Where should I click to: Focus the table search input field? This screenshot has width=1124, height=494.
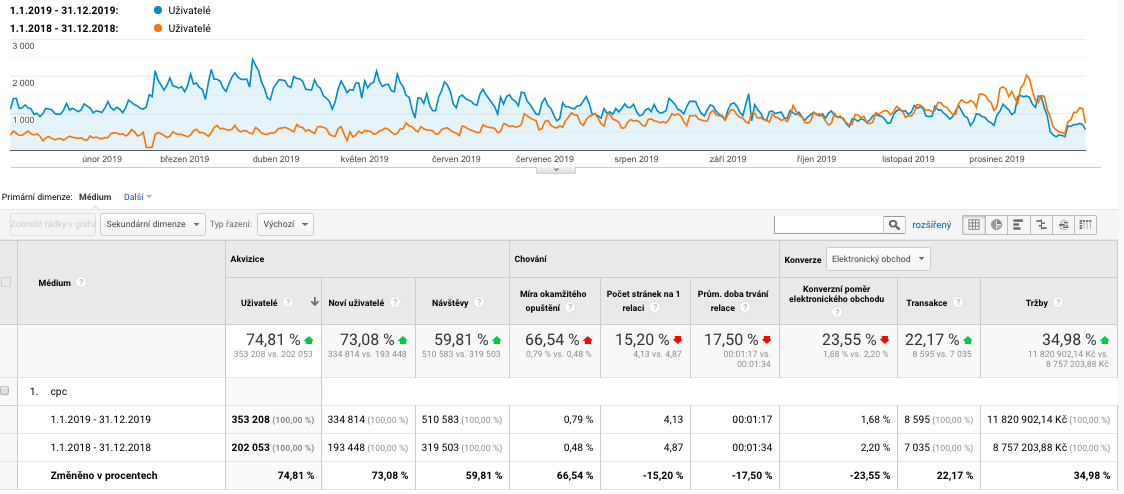pyautogui.click(x=829, y=224)
